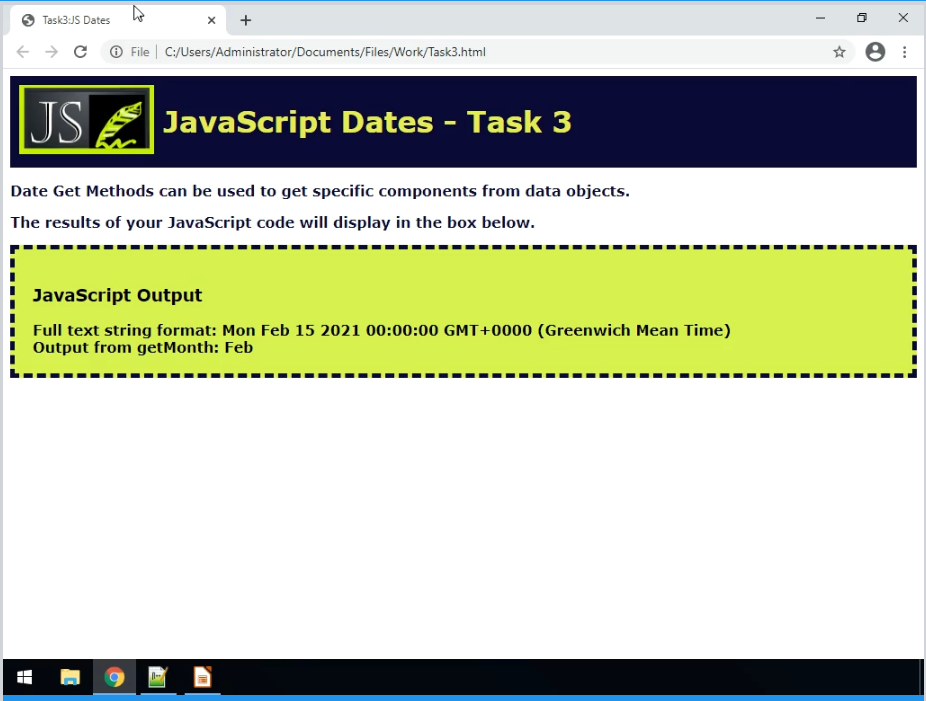Reload the Task3.html page
This screenshot has width=926, height=701.
(x=80, y=52)
